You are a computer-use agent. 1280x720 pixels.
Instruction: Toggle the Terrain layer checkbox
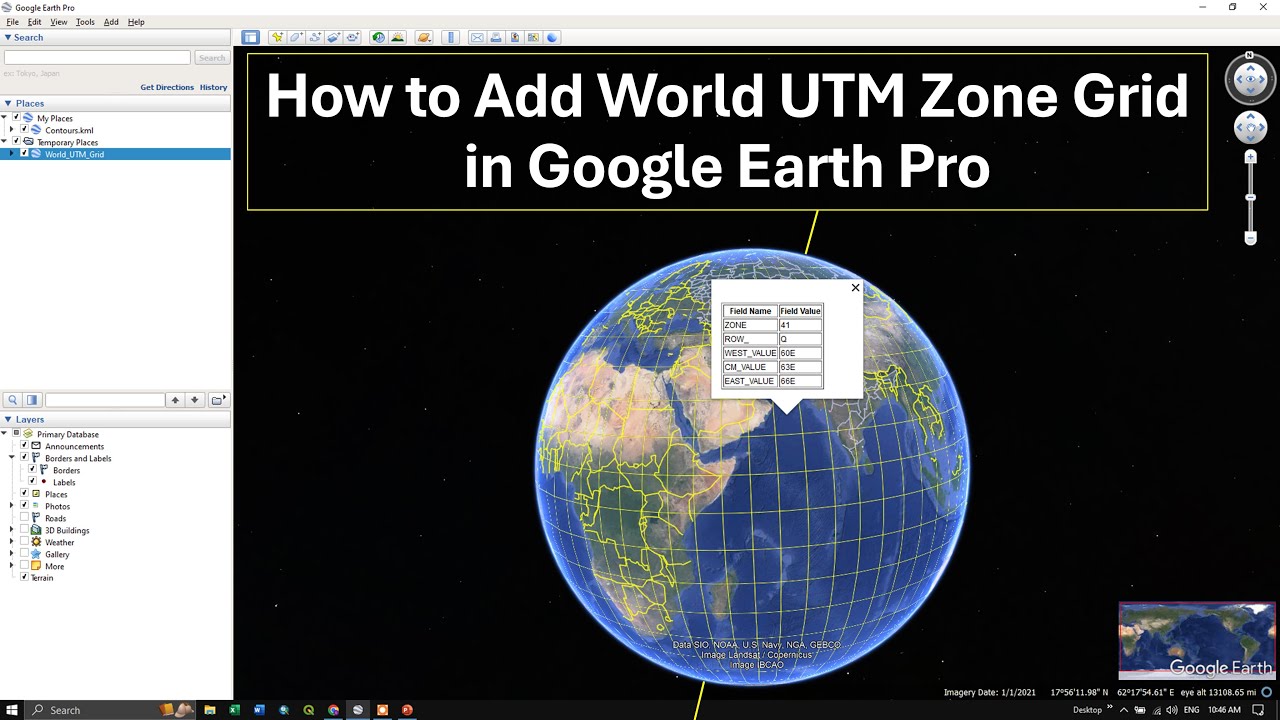click(24, 577)
